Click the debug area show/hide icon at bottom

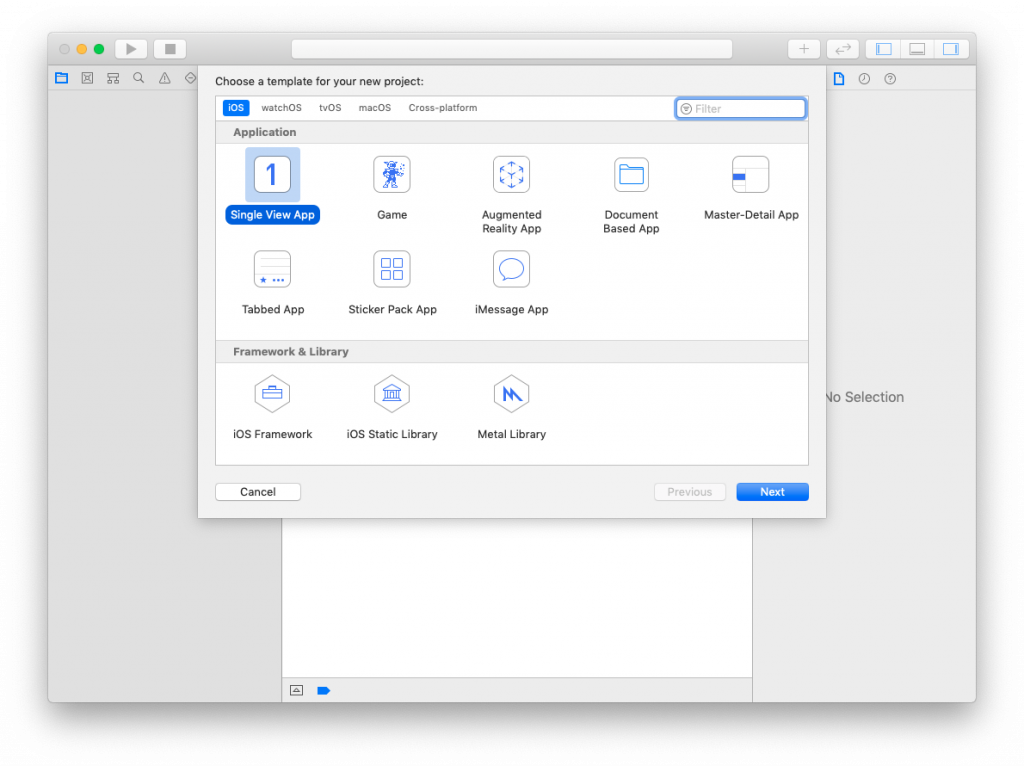[x=296, y=690]
